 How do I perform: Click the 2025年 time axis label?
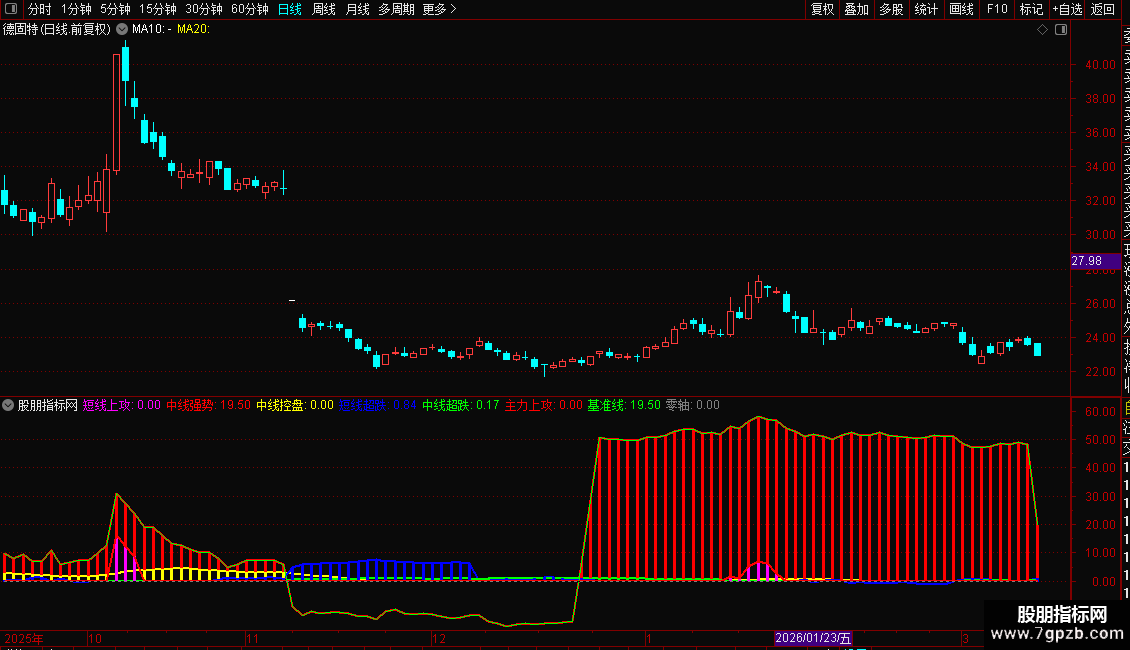coord(24,638)
